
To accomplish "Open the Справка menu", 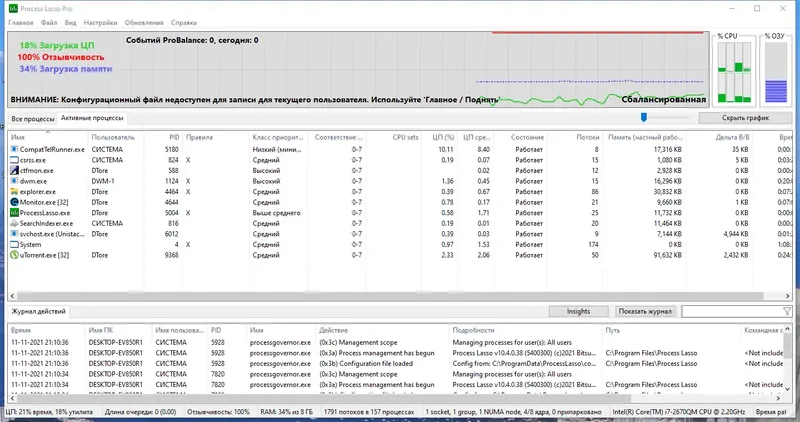I will [x=184, y=22].
